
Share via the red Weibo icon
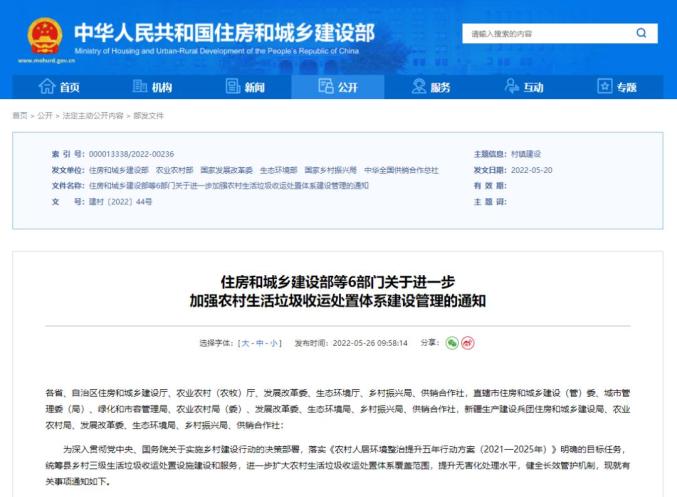[x=468, y=343]
